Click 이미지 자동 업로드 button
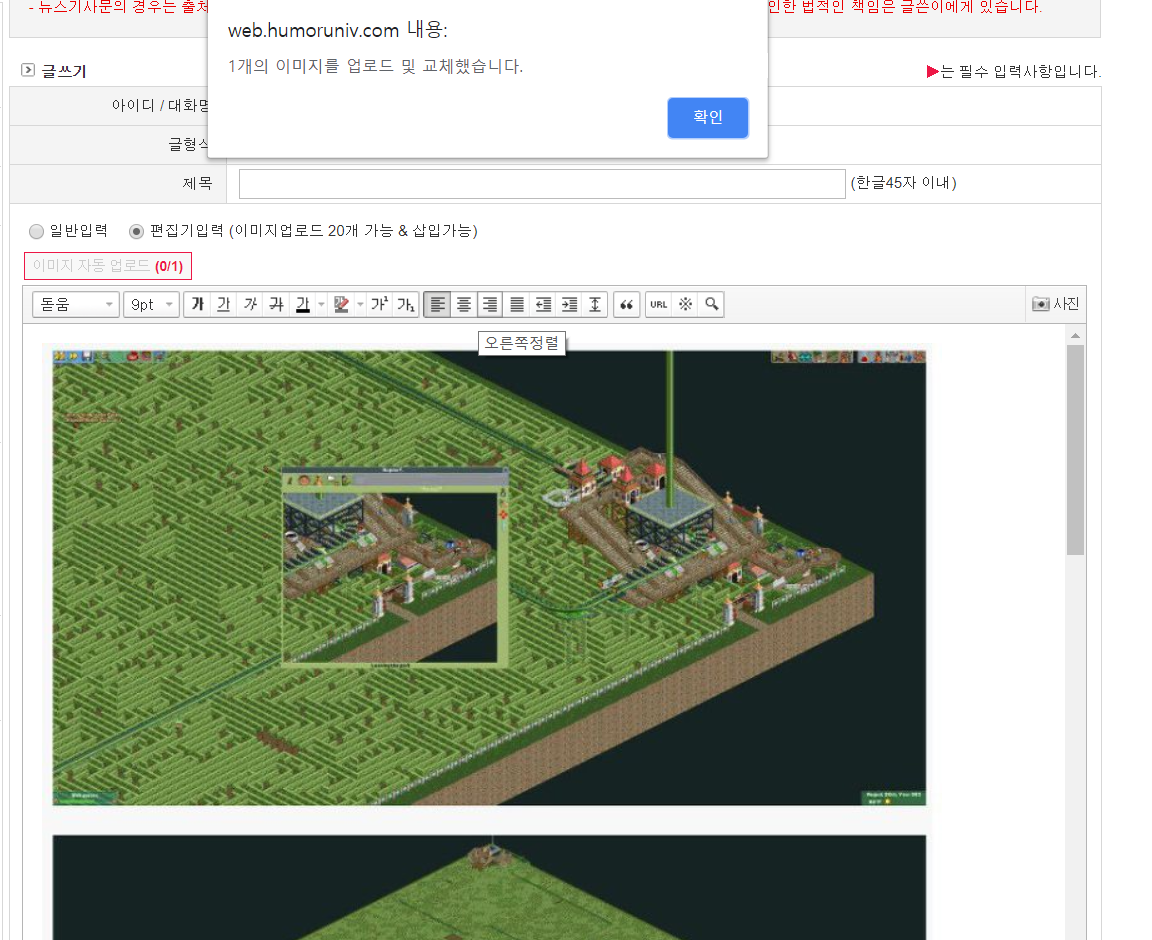The width and height of the screenshot is (1152, 940). coord(107,266)
